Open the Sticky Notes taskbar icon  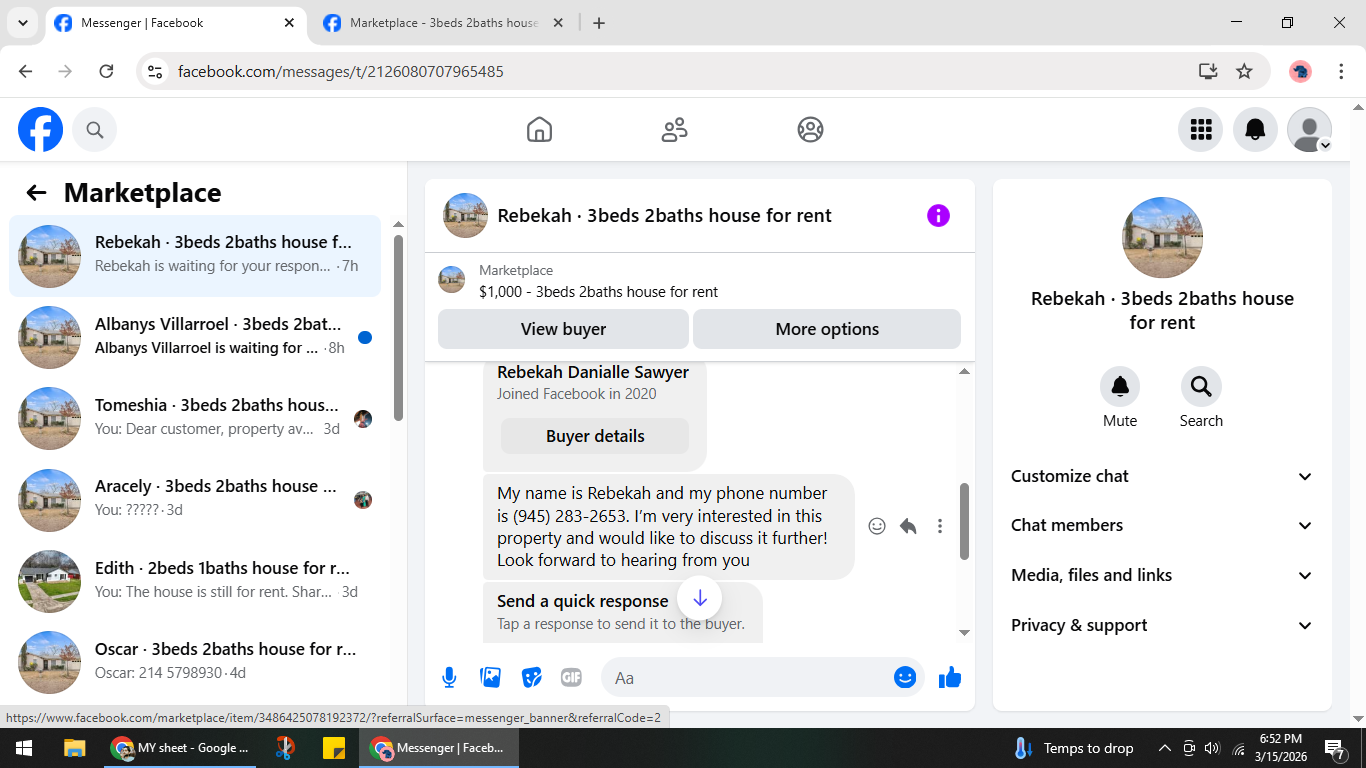(x=334, y=748)
